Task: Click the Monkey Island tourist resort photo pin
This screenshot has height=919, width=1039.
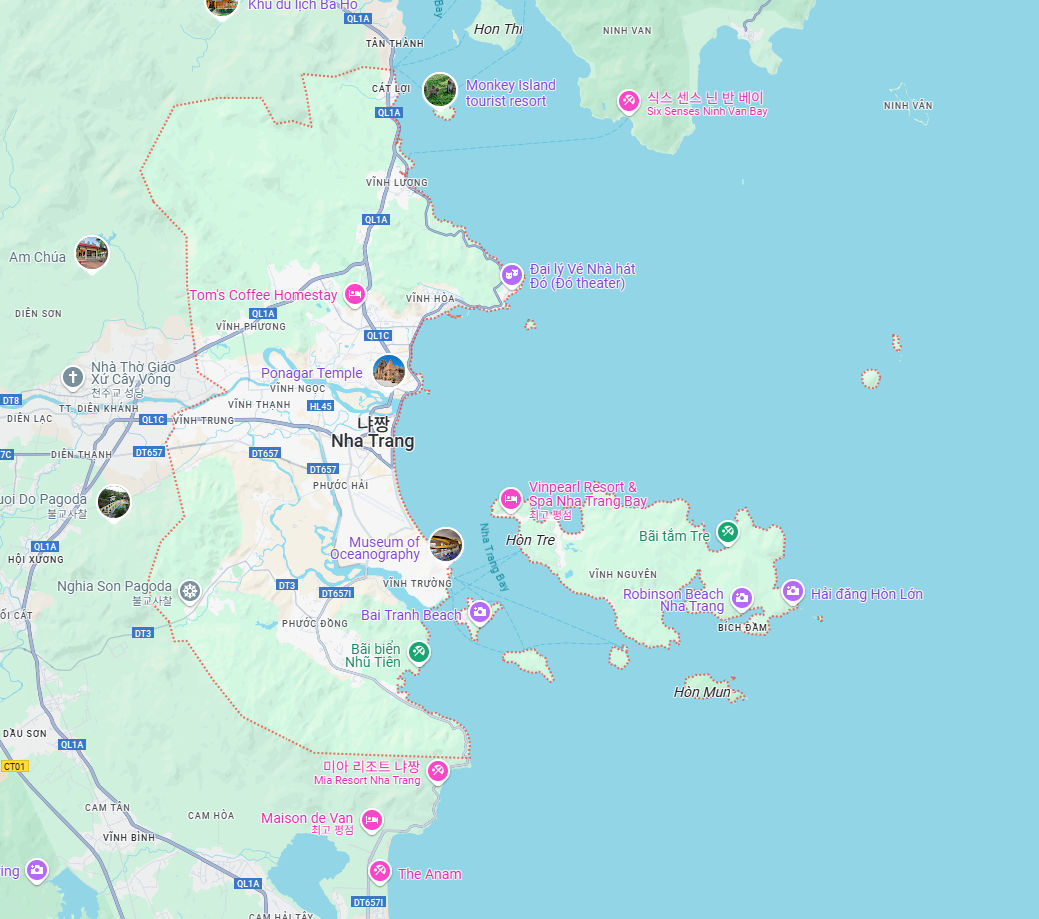Action: tap(440, 89)
